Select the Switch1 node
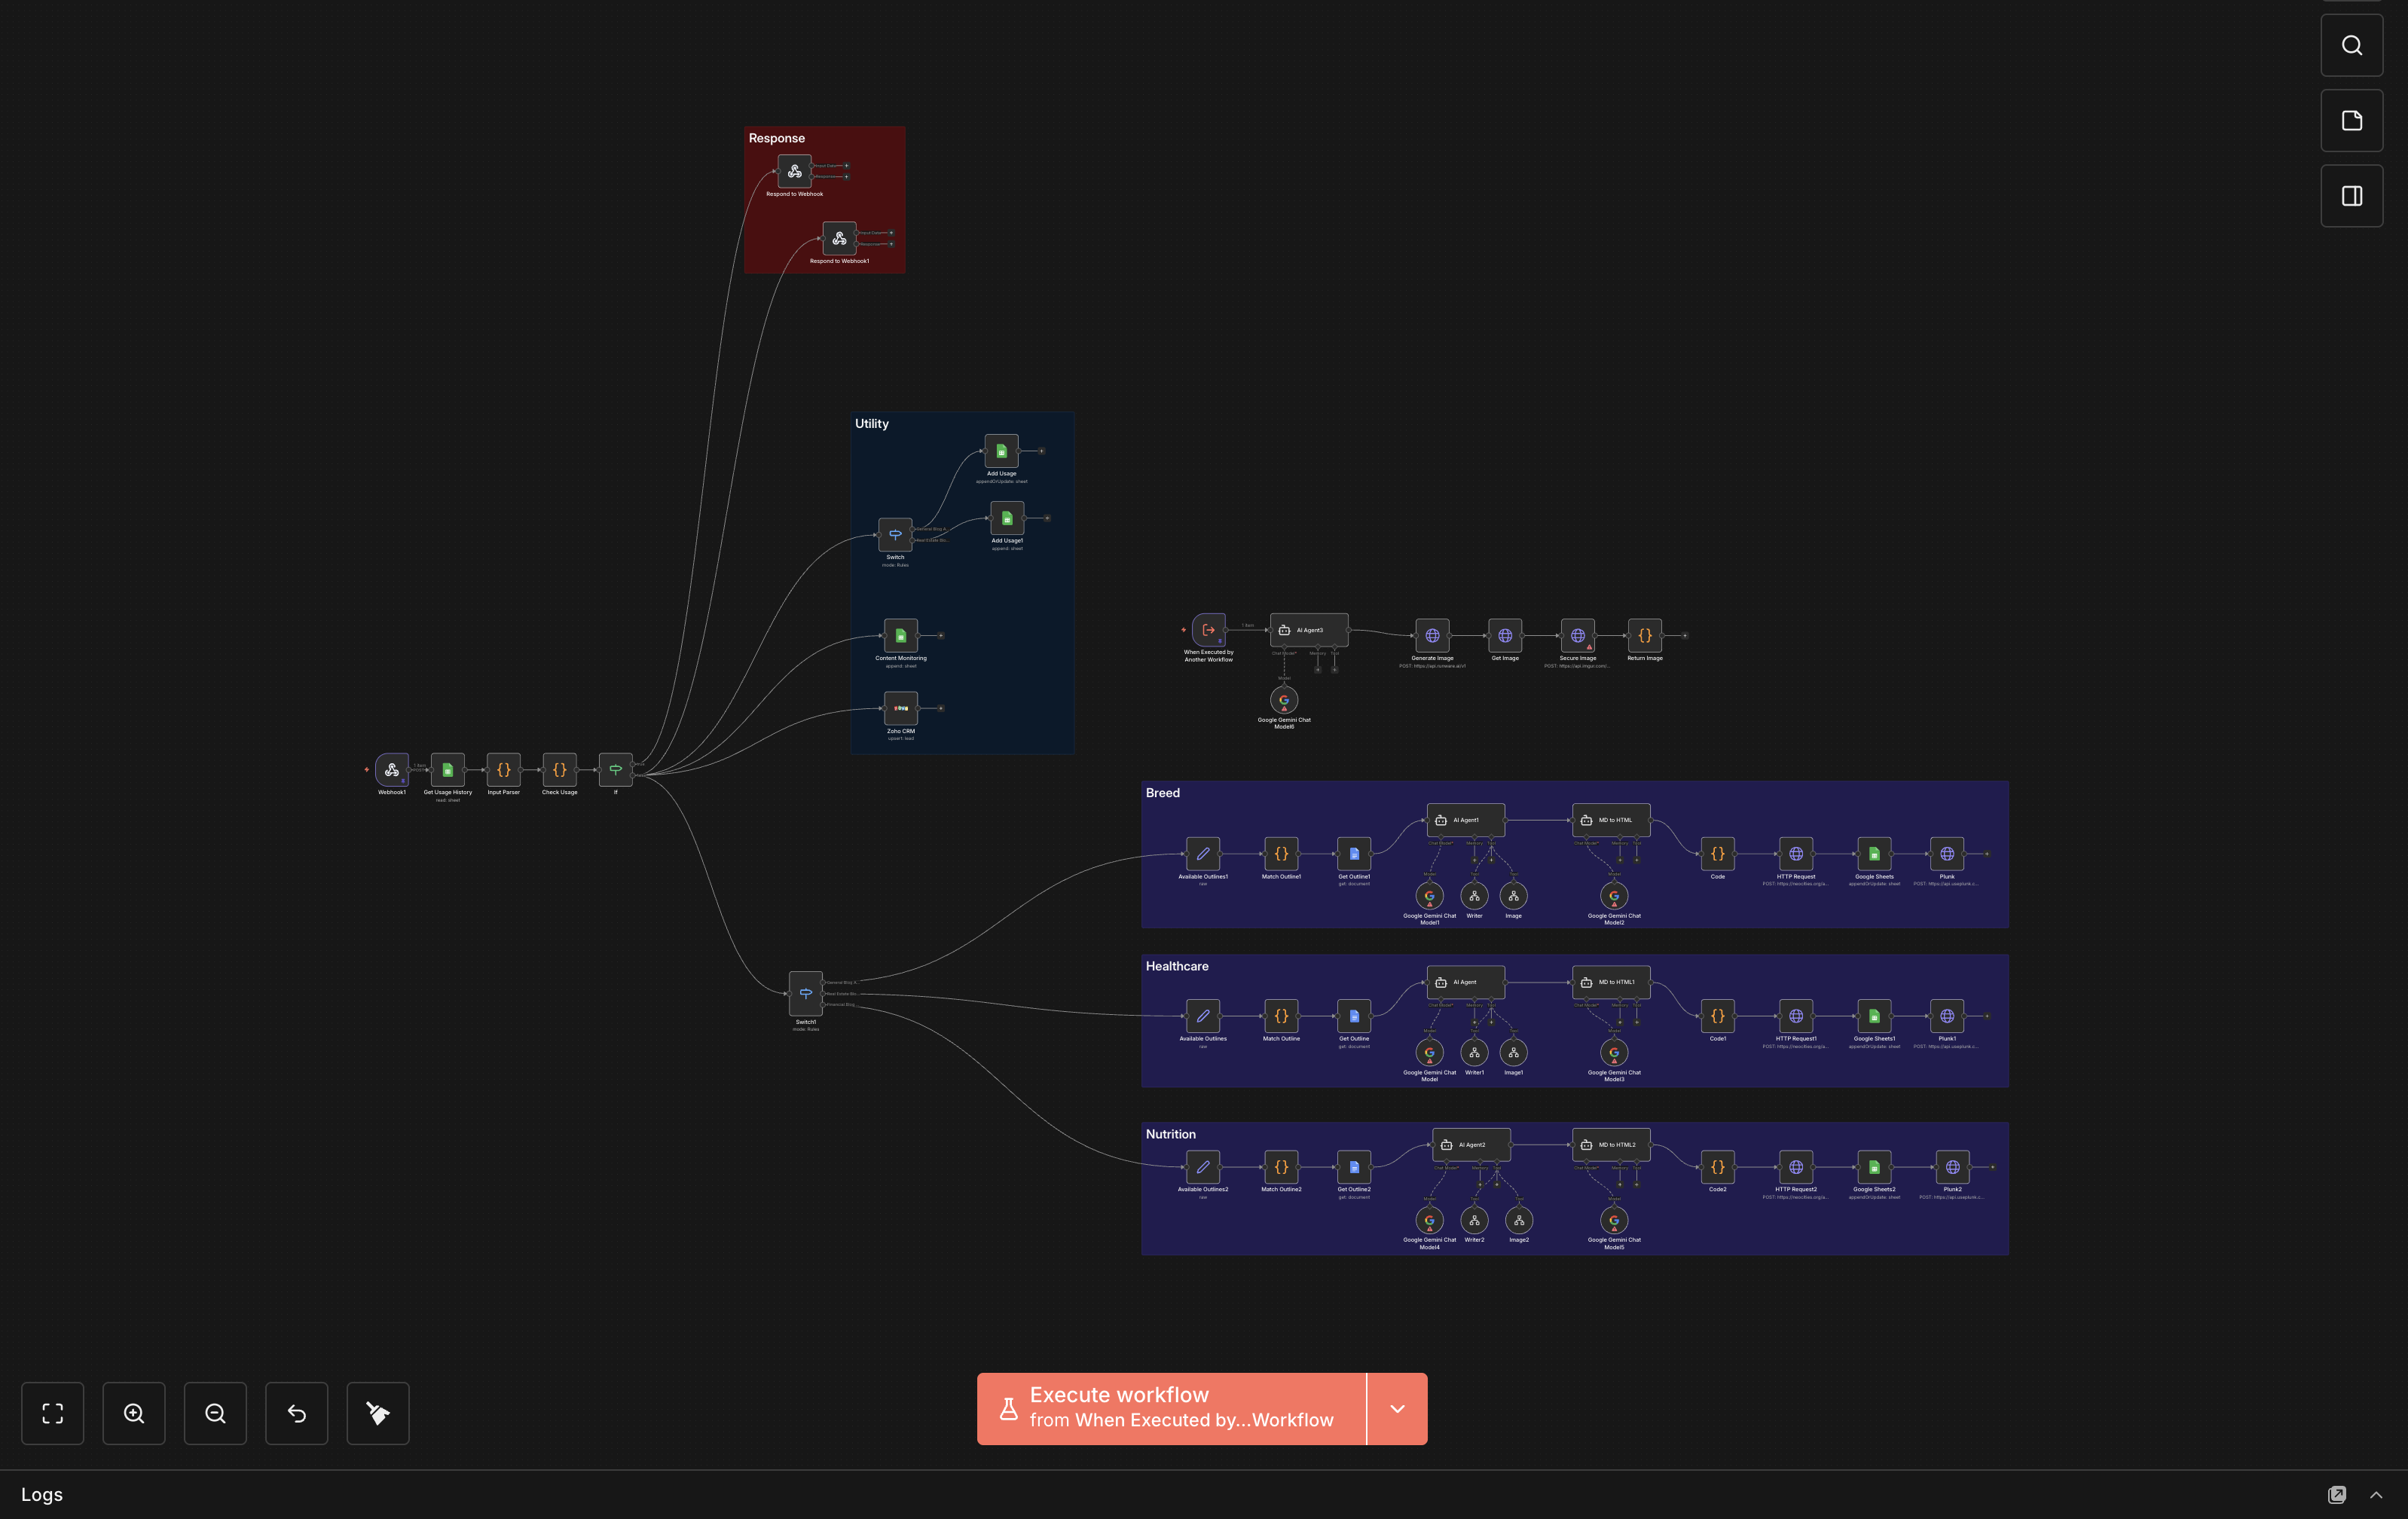 point(806,994)
